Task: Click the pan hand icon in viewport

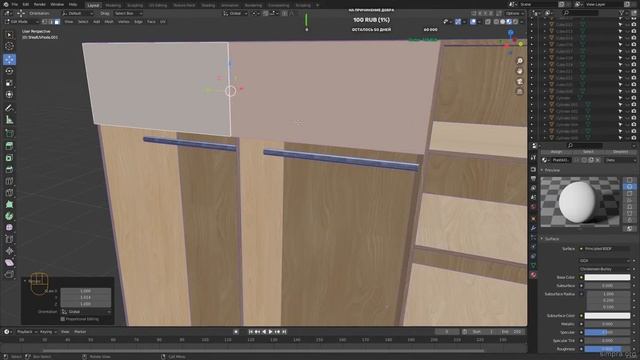Action: tap(520, 71)
